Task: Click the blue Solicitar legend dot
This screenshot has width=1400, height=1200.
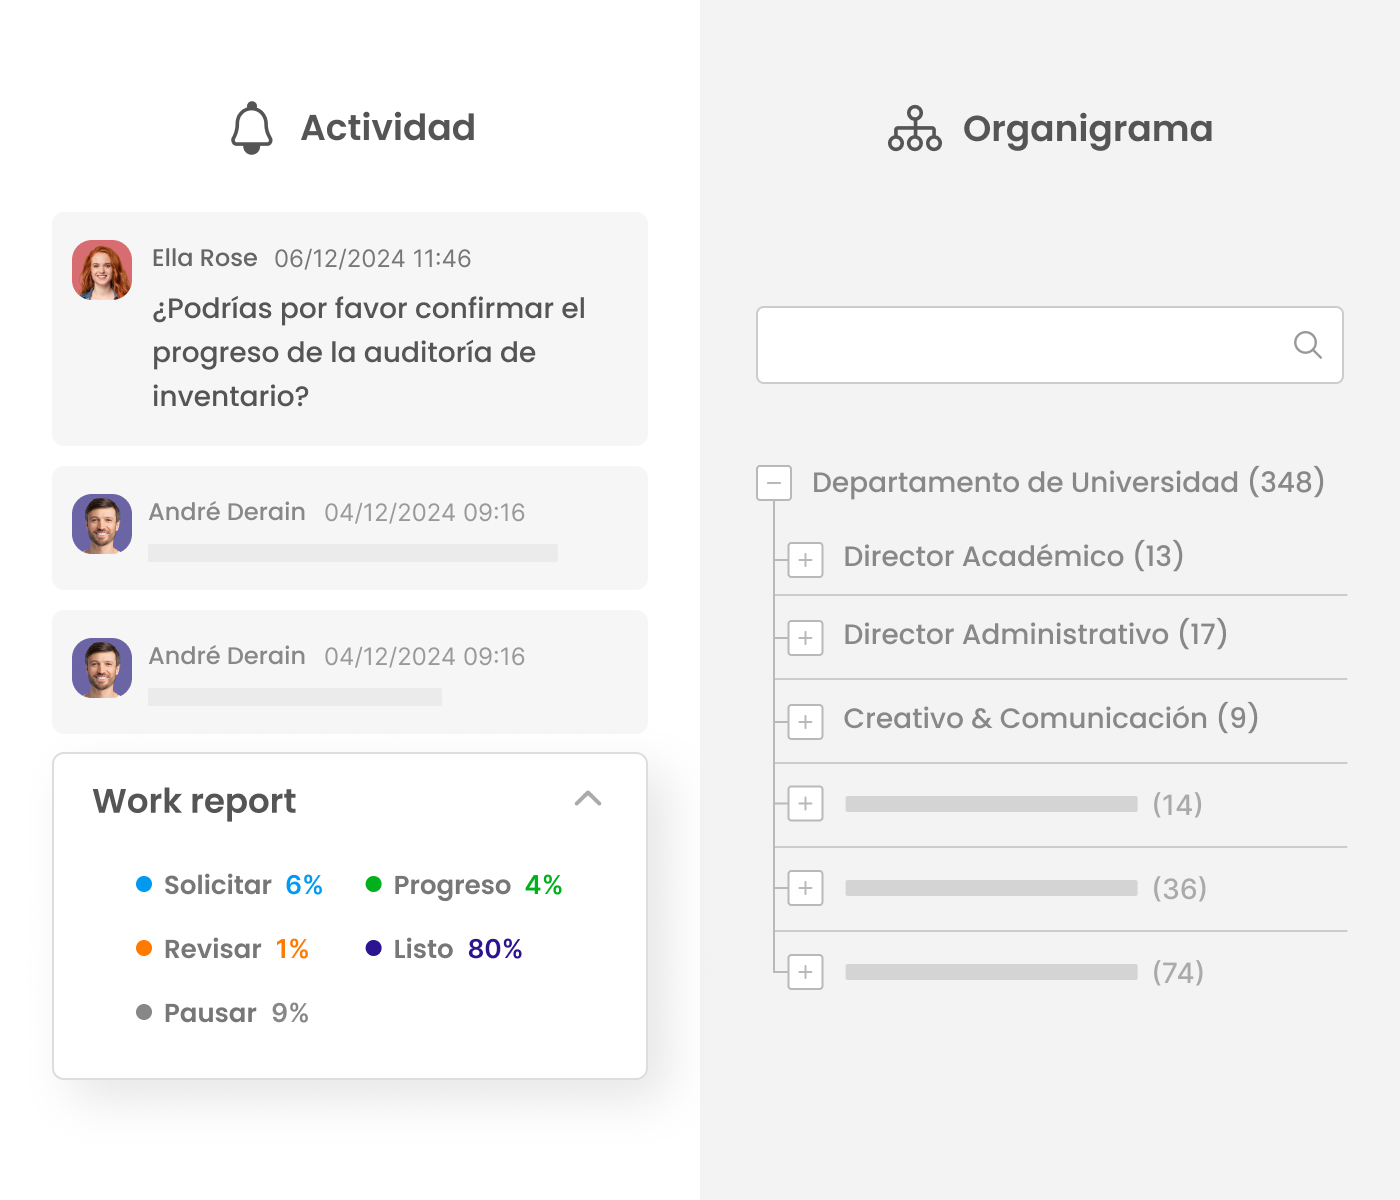Action: [144, 884]
